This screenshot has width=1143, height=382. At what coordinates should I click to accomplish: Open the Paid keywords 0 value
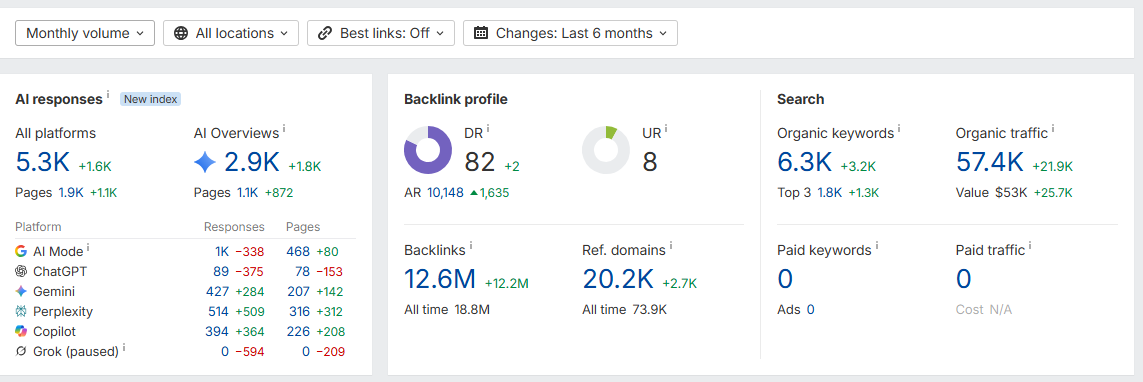785,278
